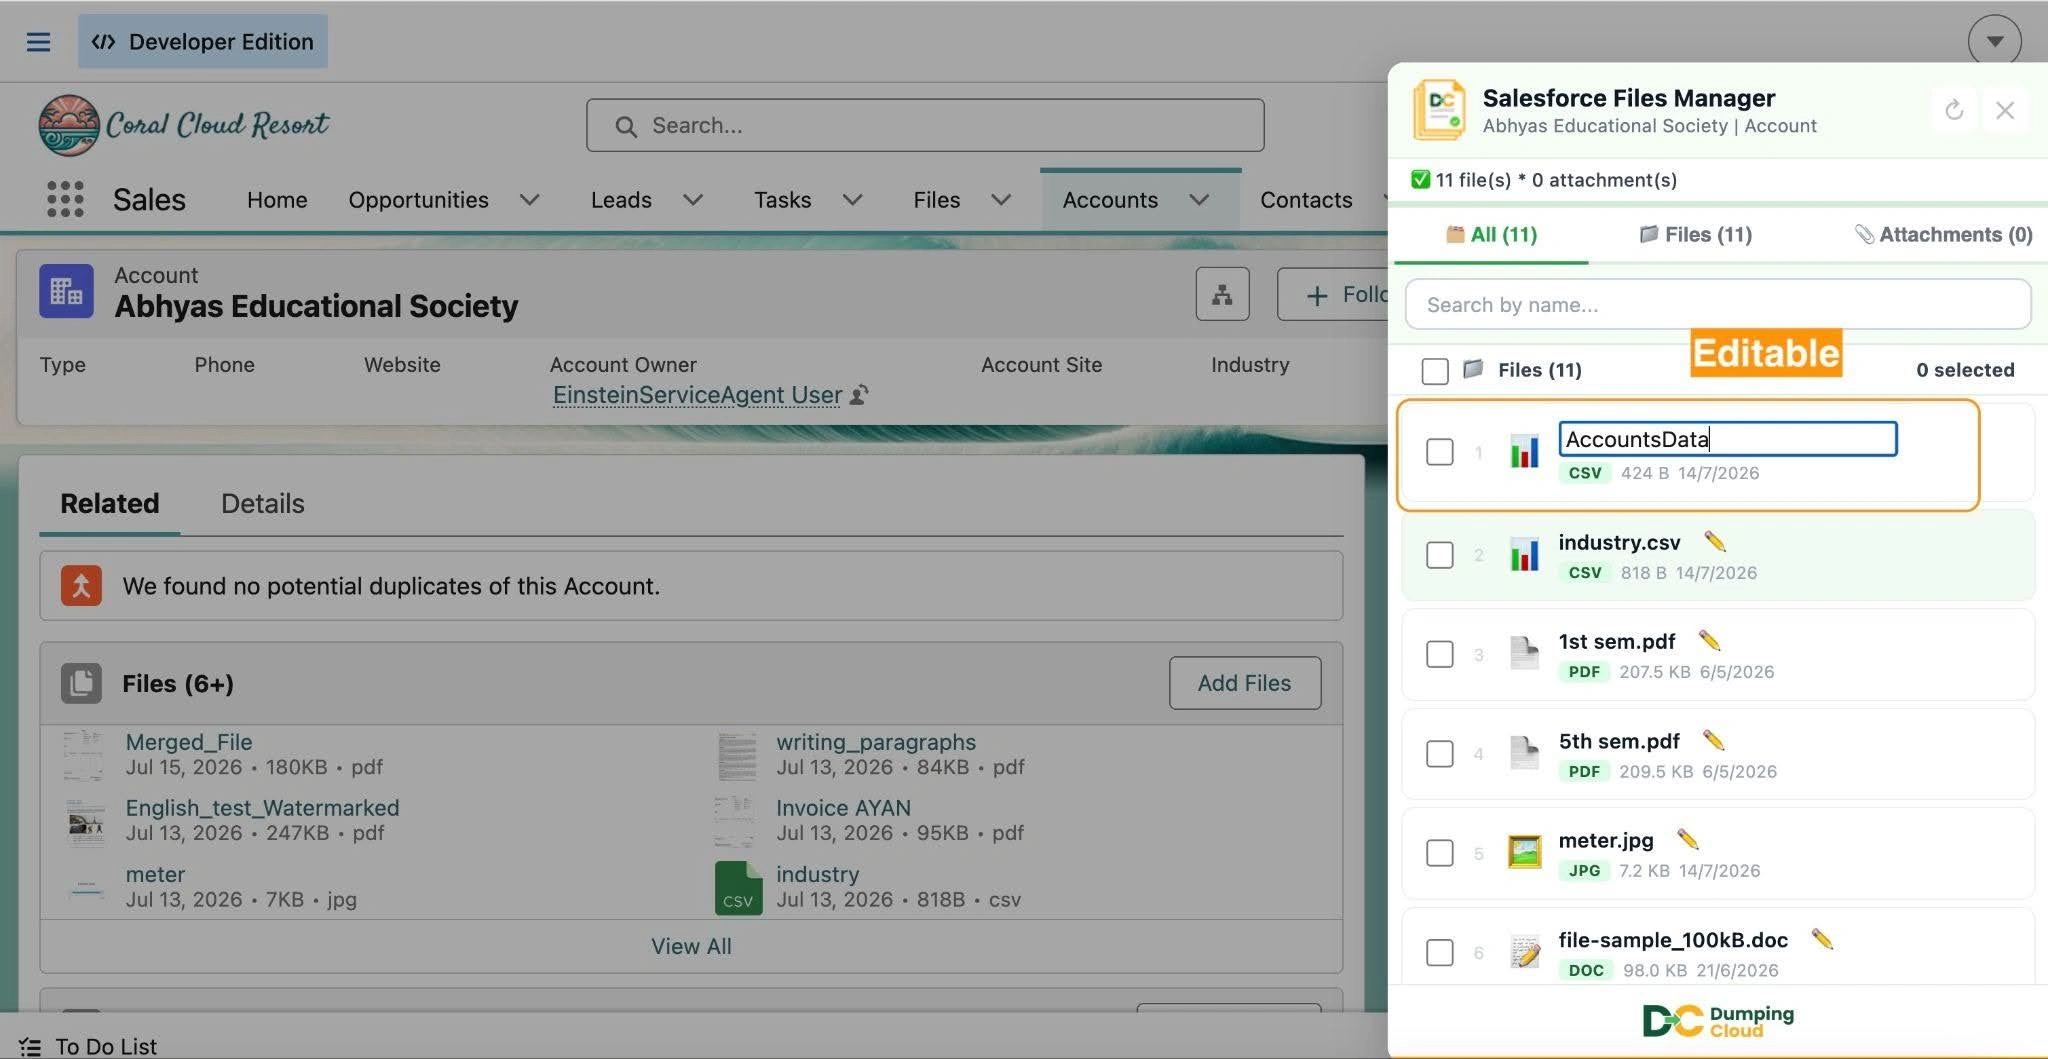Check the 5th sem.pdf checkbox
Image resolution: width=2048 pixels, height=1059 pixels.
(x=1440, y=753)
